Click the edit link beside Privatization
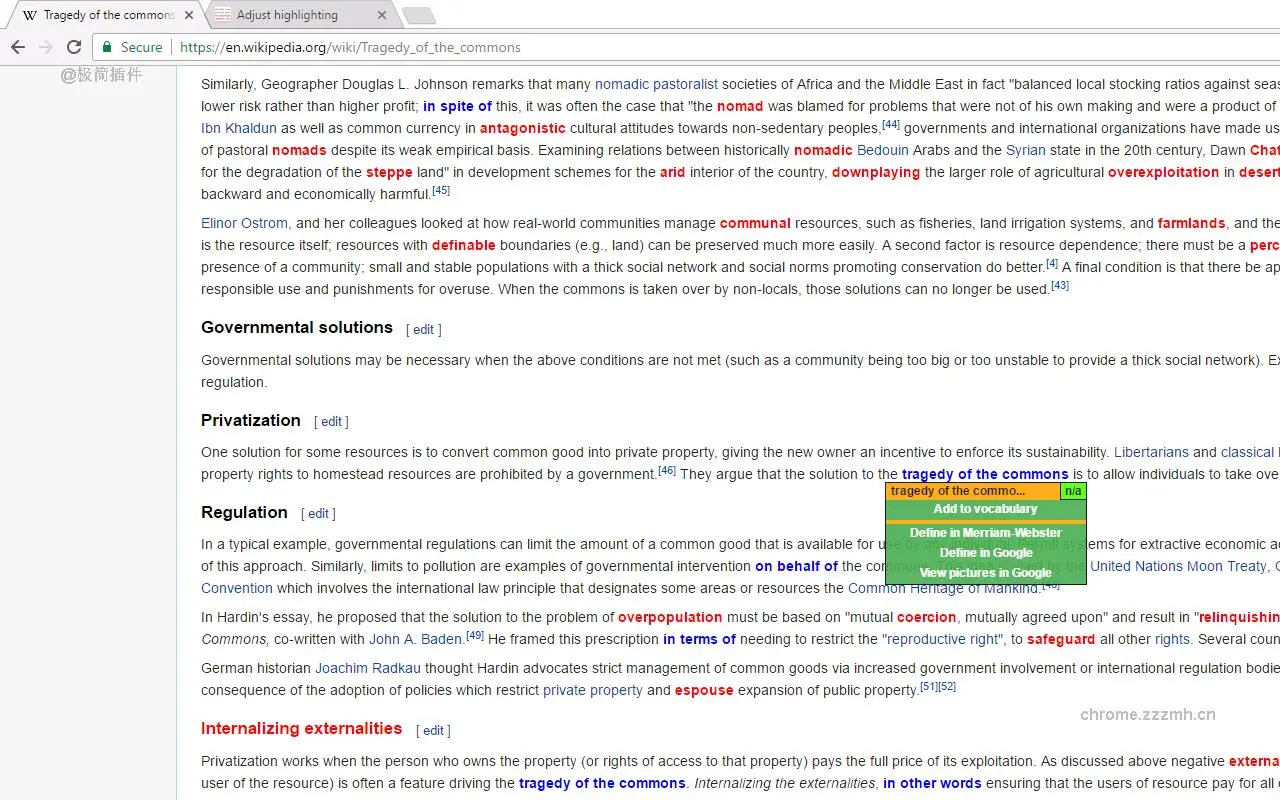Screen dimensions: 1280x800 point(331,422)
